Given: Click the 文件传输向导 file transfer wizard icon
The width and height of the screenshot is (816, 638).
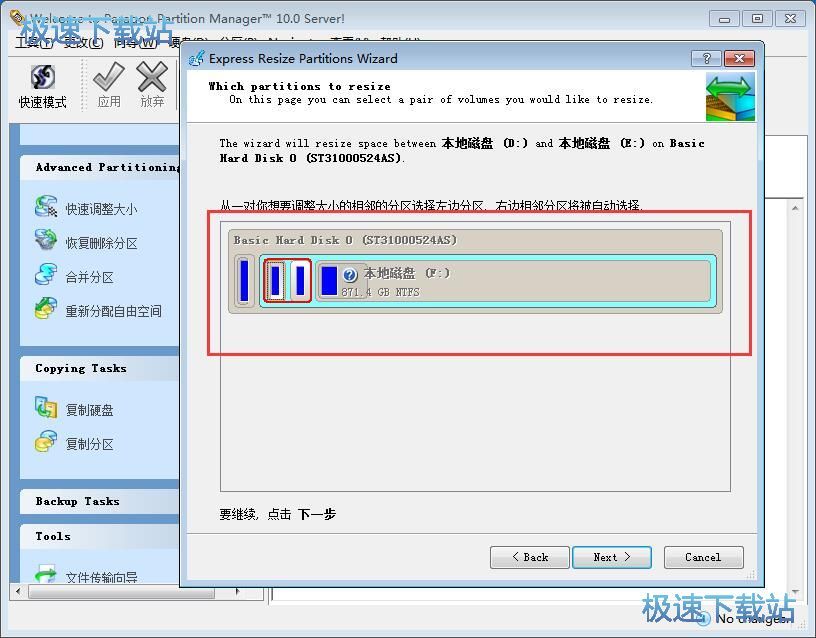Looking at the screenshot, I should [x=46, y=573].
